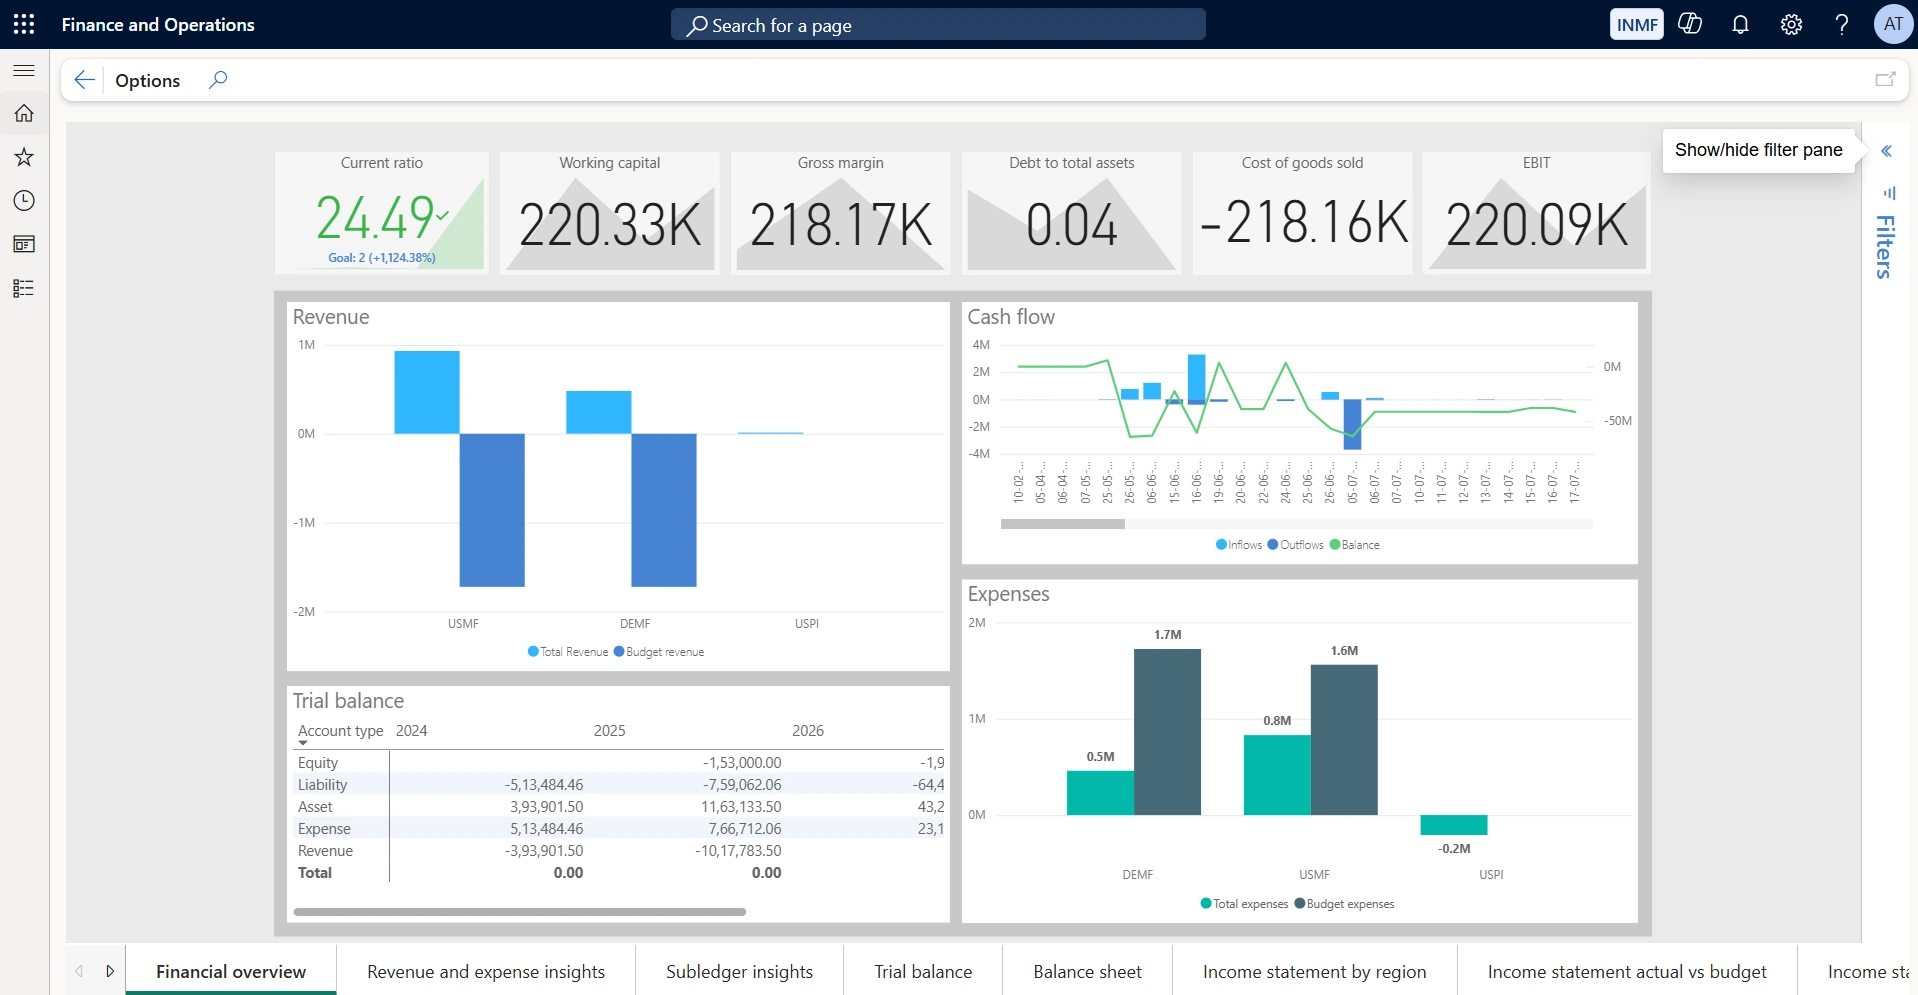Viewport: 1918px width, 995px height.
Task: Open the AT user account avatar
Action: 1893,24
